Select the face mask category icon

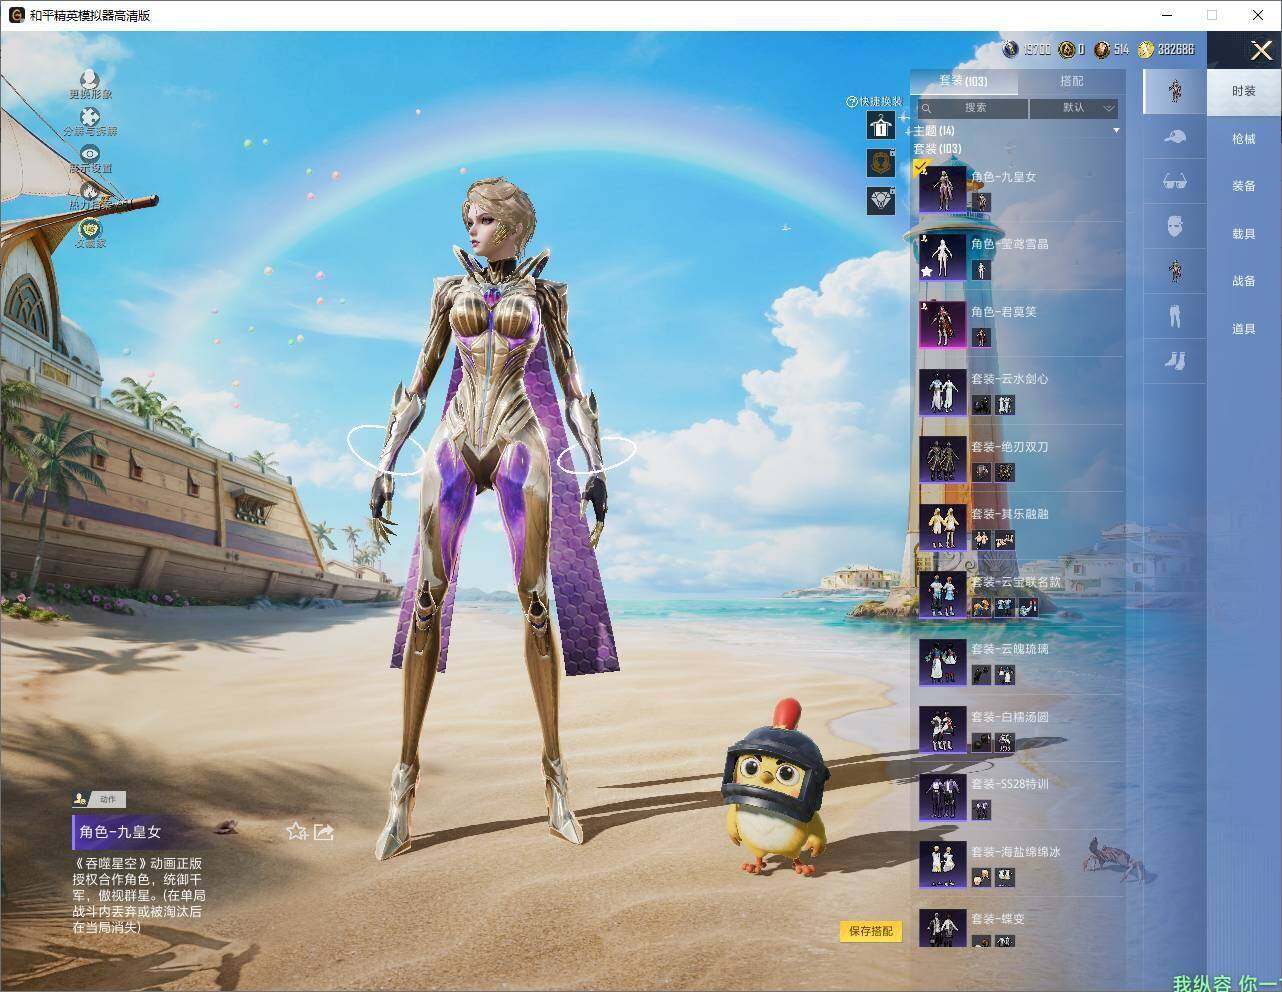pyautogui.click(x=1175, y=226)
